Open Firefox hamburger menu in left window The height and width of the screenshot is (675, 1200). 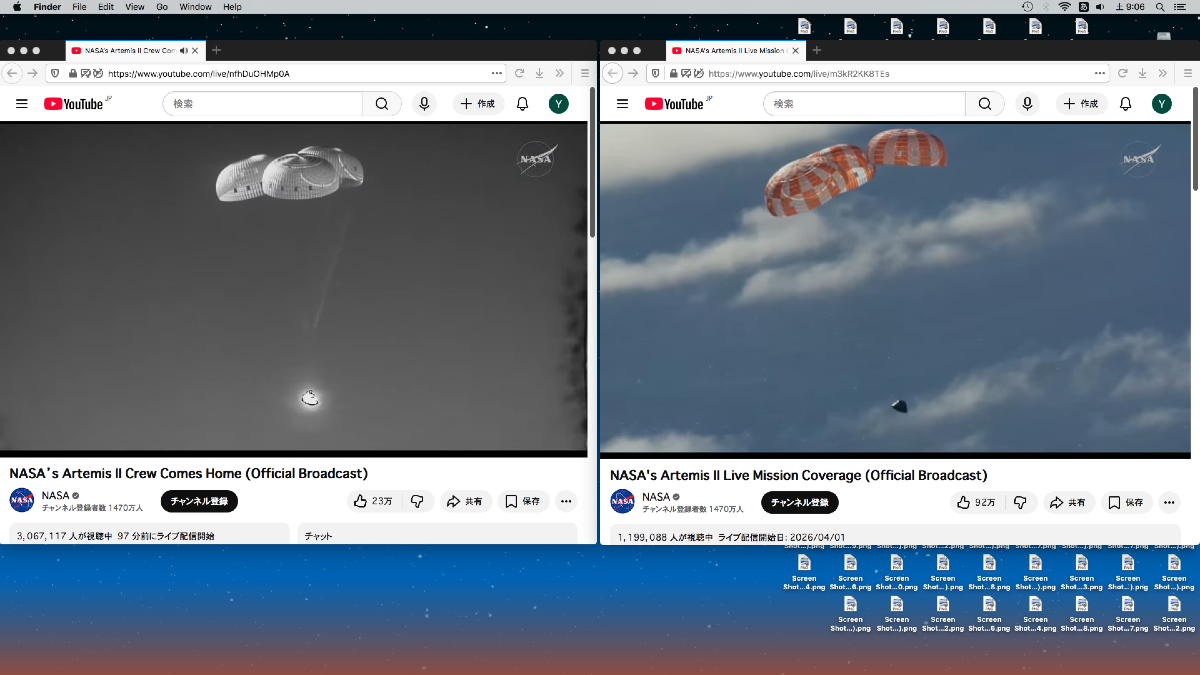click(x=585, y=73)
